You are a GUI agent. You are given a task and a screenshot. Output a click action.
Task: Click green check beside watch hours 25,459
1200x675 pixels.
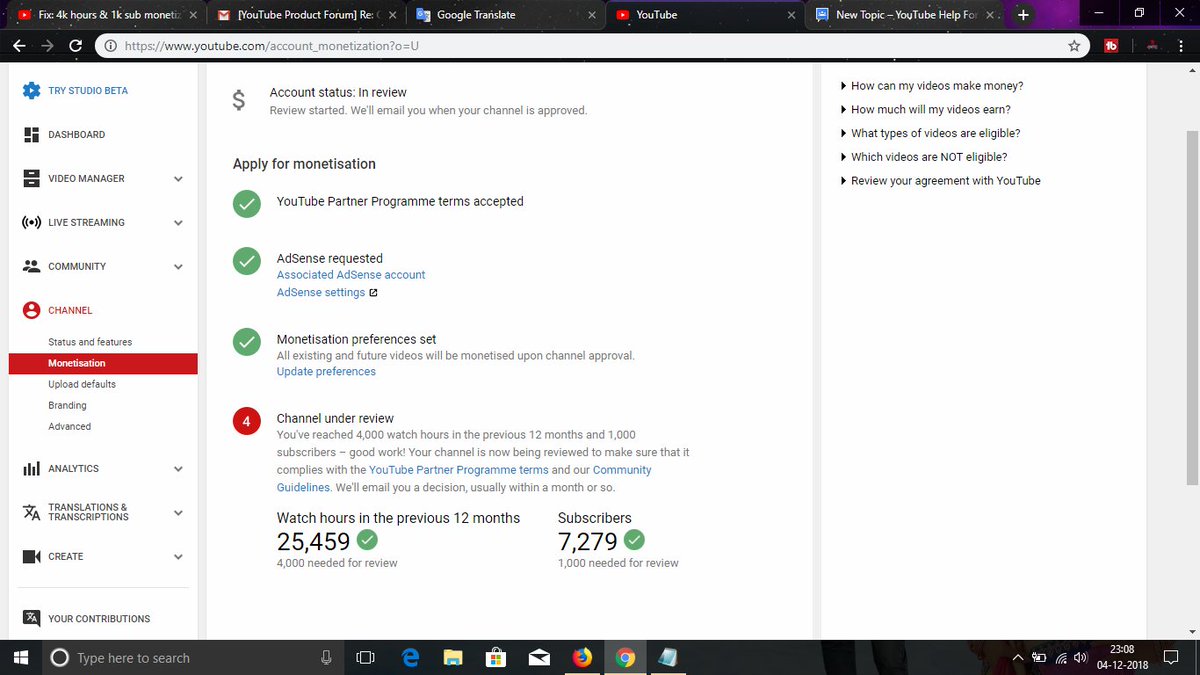click(367, 540)
